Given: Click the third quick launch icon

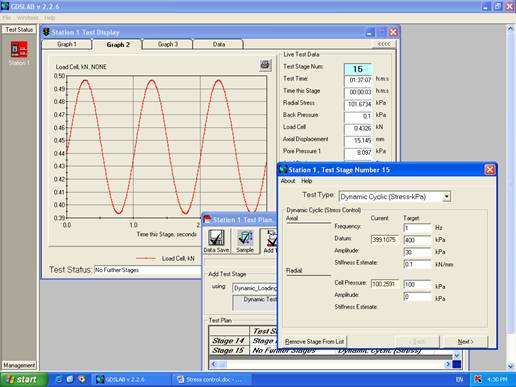Looking at the screenshot, I should pos(82,379).
